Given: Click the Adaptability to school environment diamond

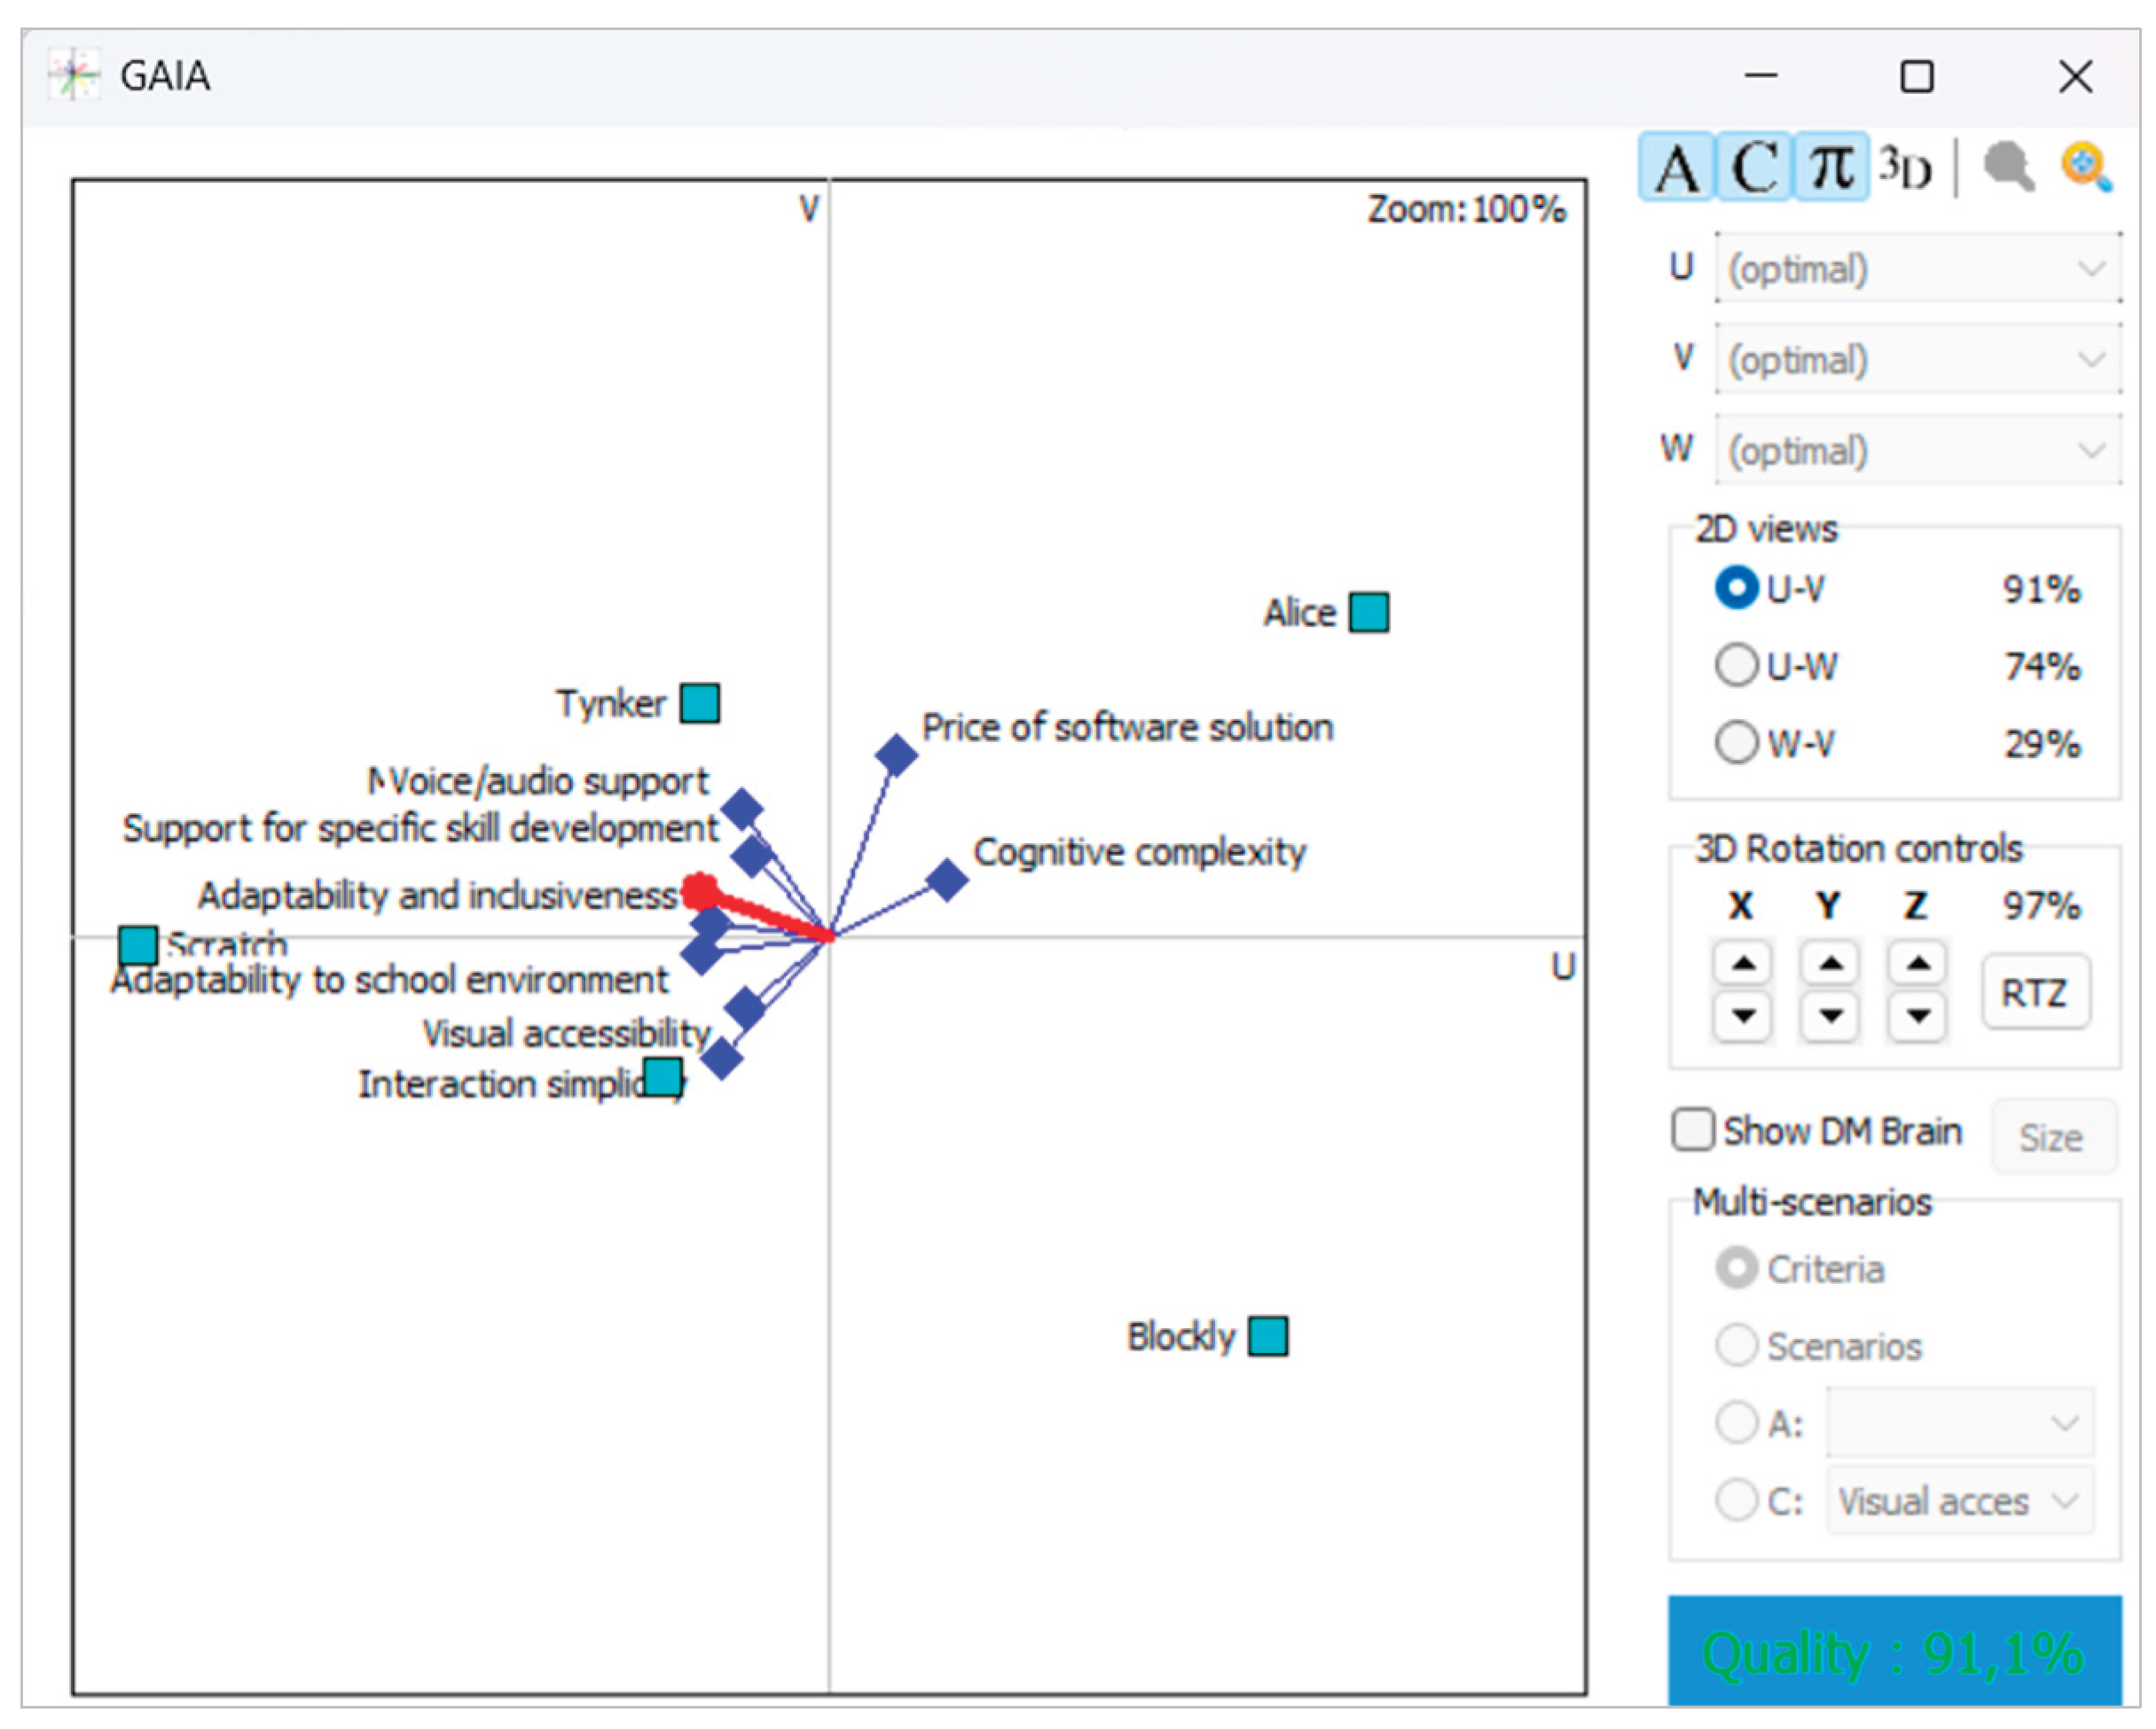Looking at the screenshot, I should (702, 952).
